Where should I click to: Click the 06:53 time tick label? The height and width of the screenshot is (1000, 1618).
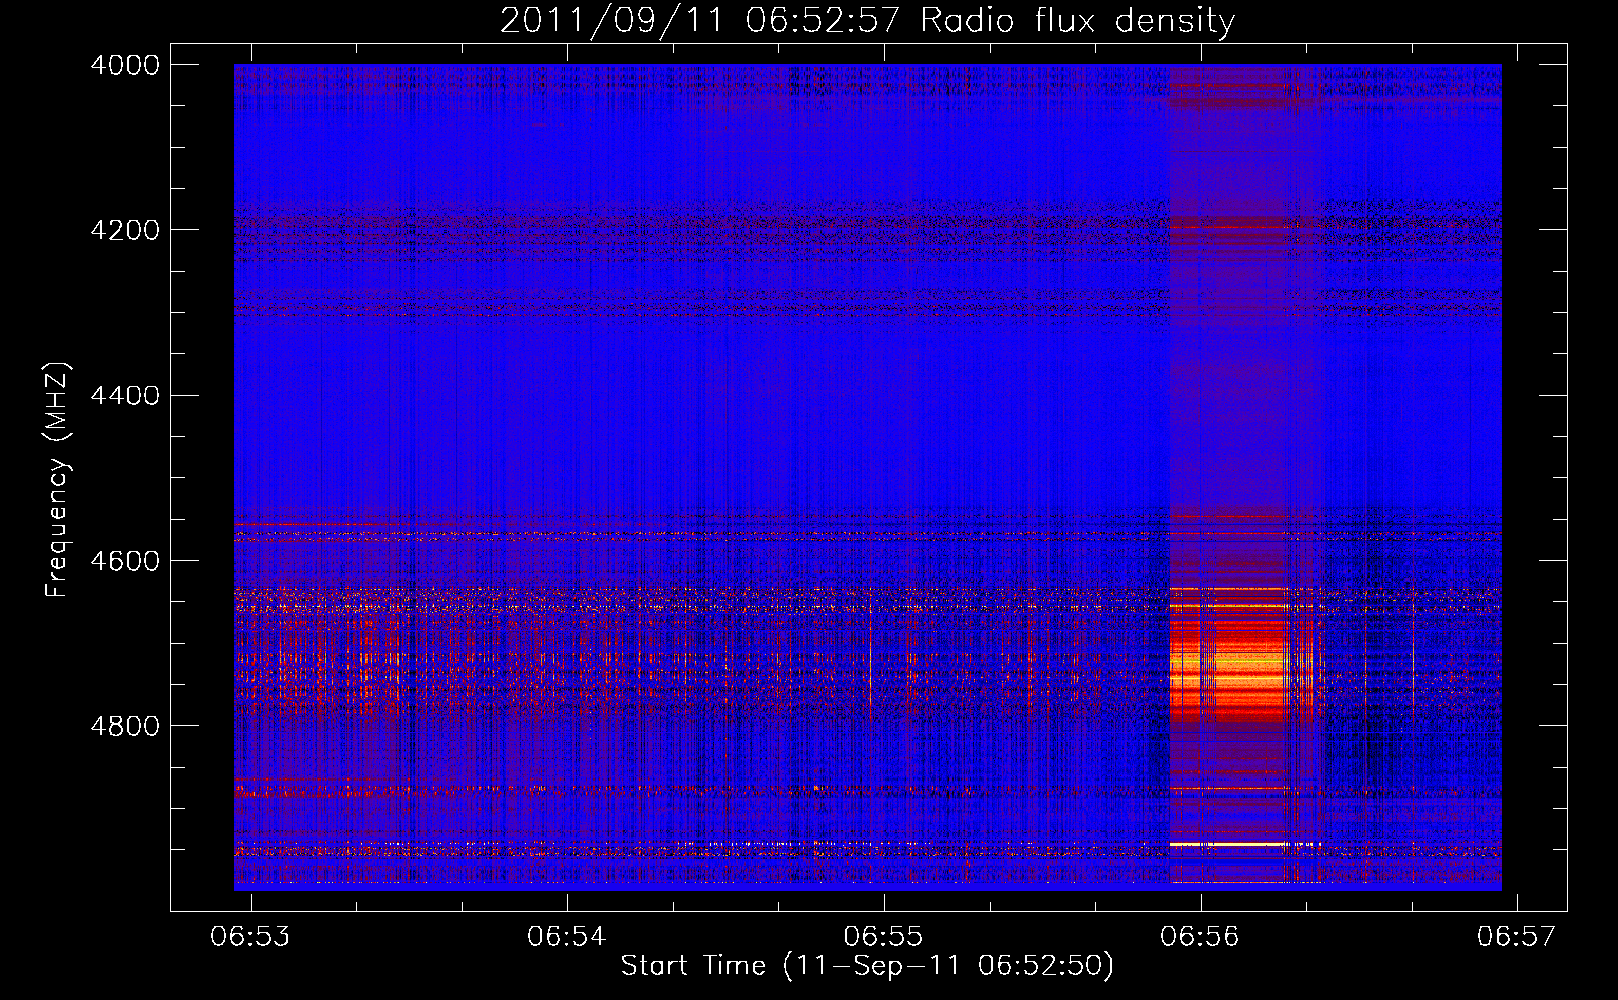point(250,936)
